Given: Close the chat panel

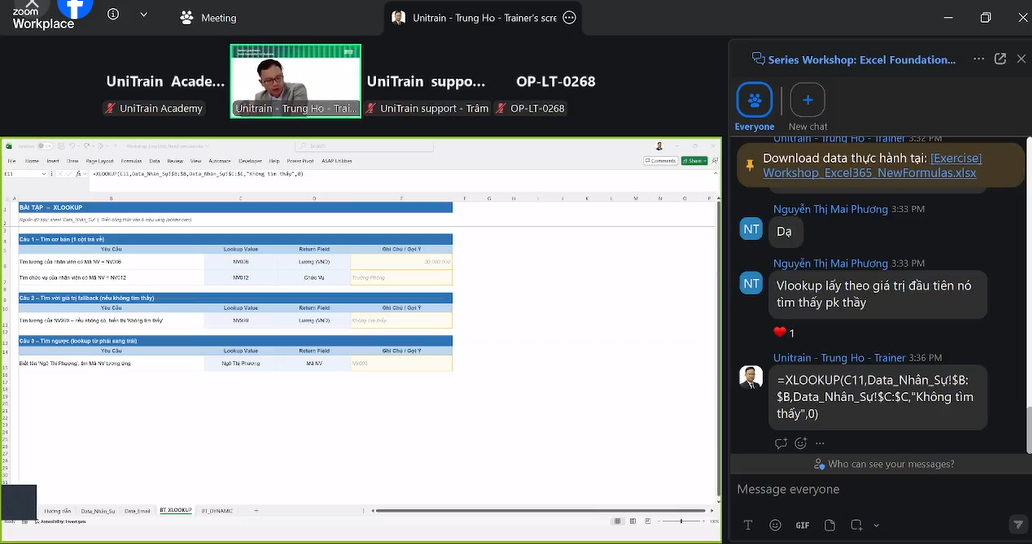Looking at the screenshot, I should coord(1021,59).
